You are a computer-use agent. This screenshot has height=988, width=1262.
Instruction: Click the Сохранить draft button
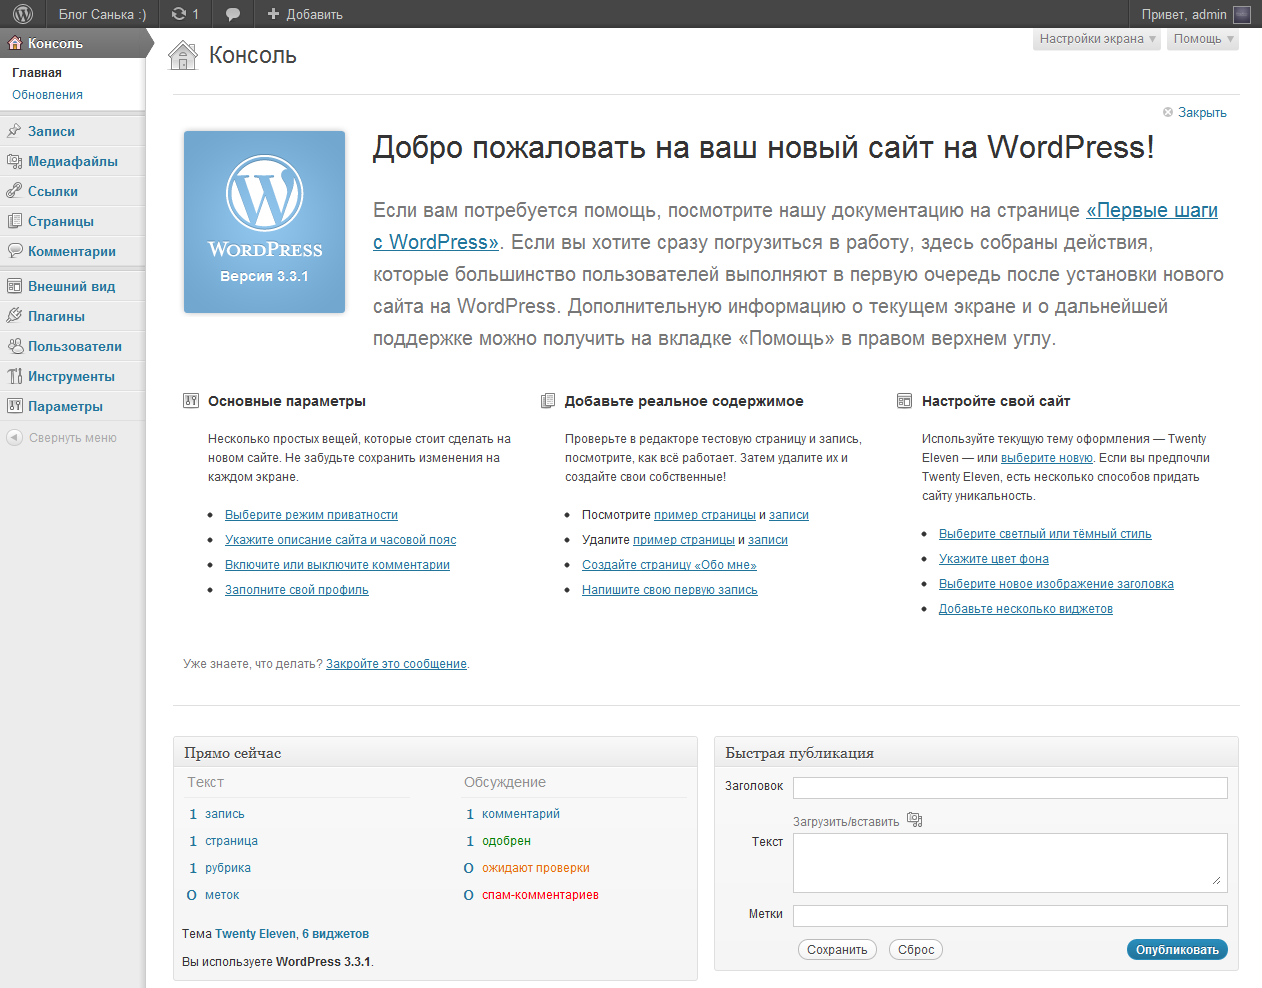(837, 950)
